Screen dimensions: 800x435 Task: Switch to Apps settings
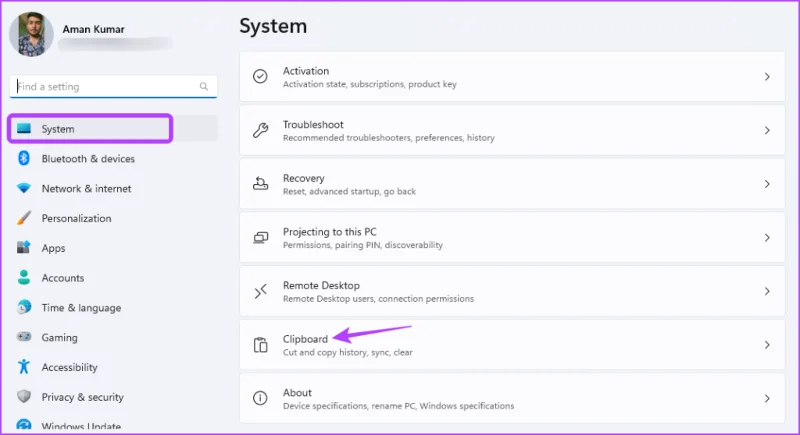point(113,248)
